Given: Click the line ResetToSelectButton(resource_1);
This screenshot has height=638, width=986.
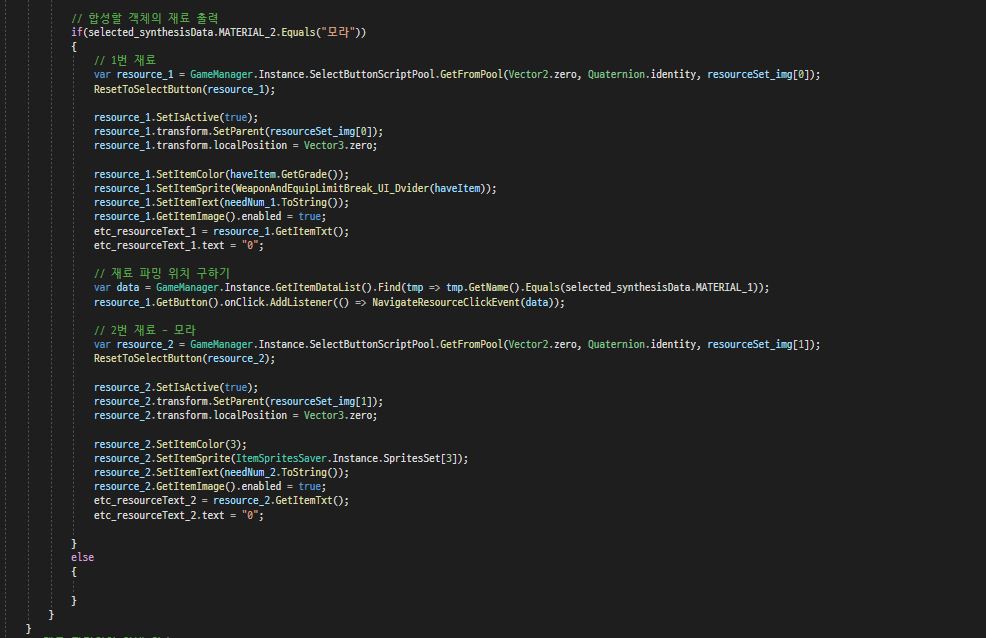Looking at the screenshot, I should (184, 89).
